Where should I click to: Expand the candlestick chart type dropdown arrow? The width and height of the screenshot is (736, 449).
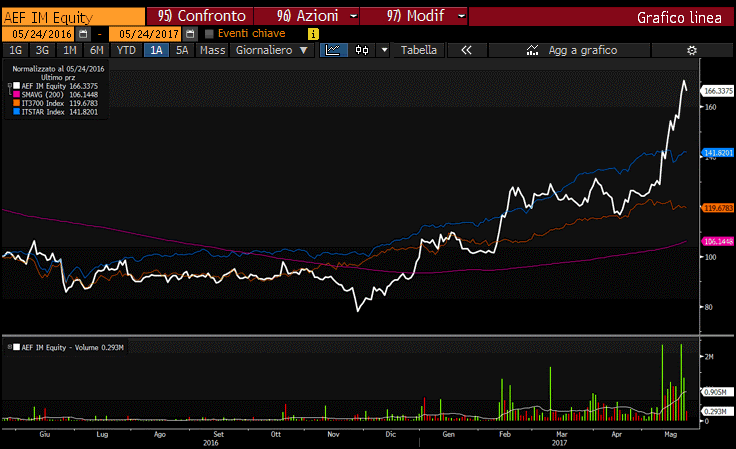click(x=381, y=50)
